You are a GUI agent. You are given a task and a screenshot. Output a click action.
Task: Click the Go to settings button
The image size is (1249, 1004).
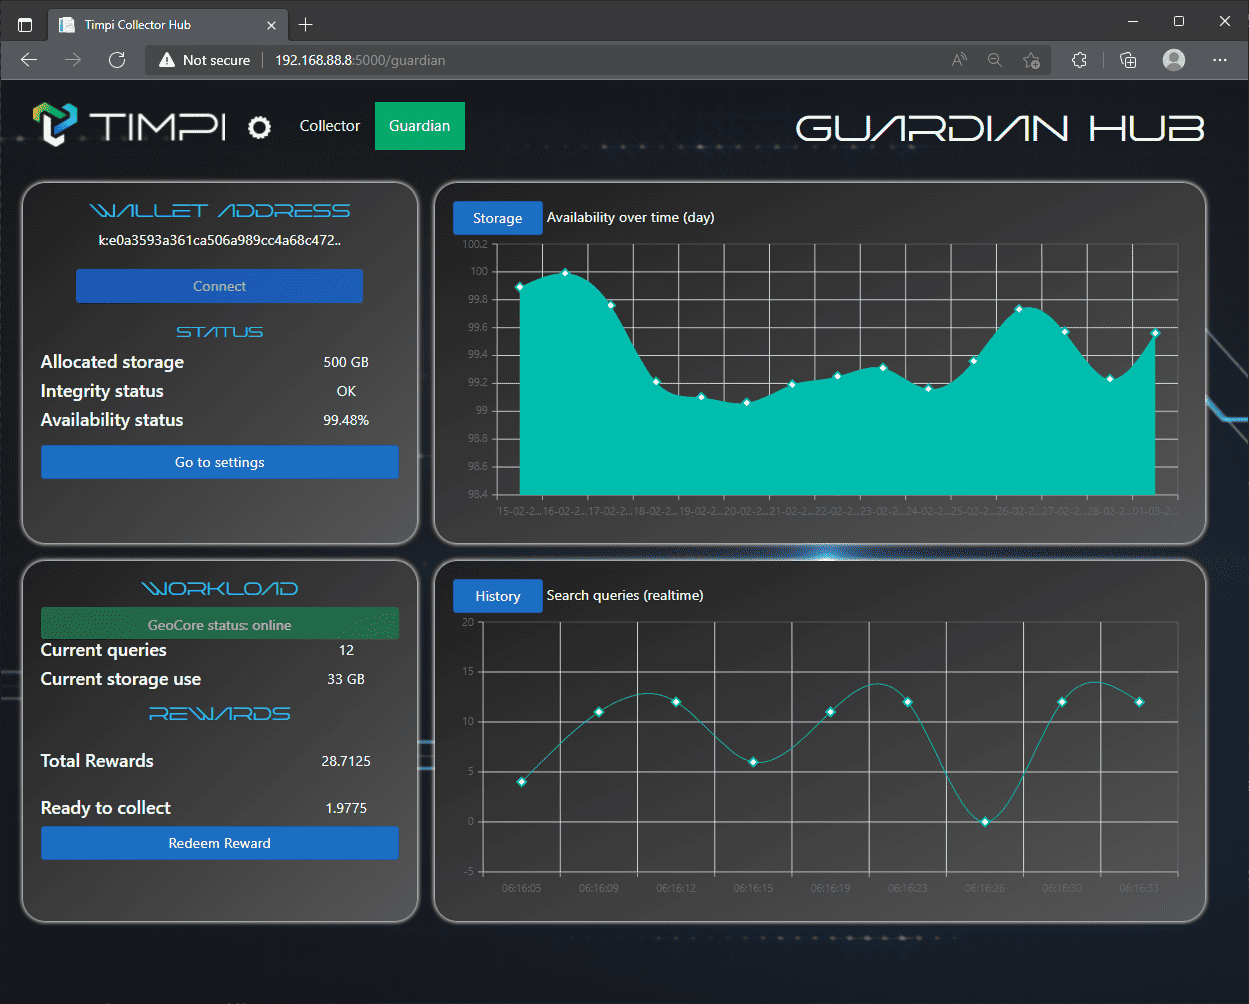220,462
